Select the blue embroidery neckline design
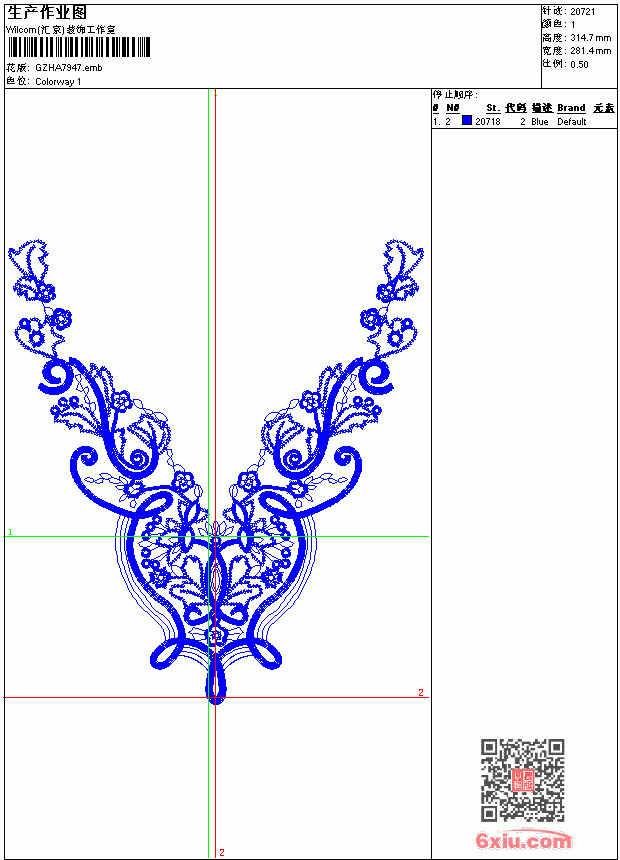 click(x=216, y=472)
